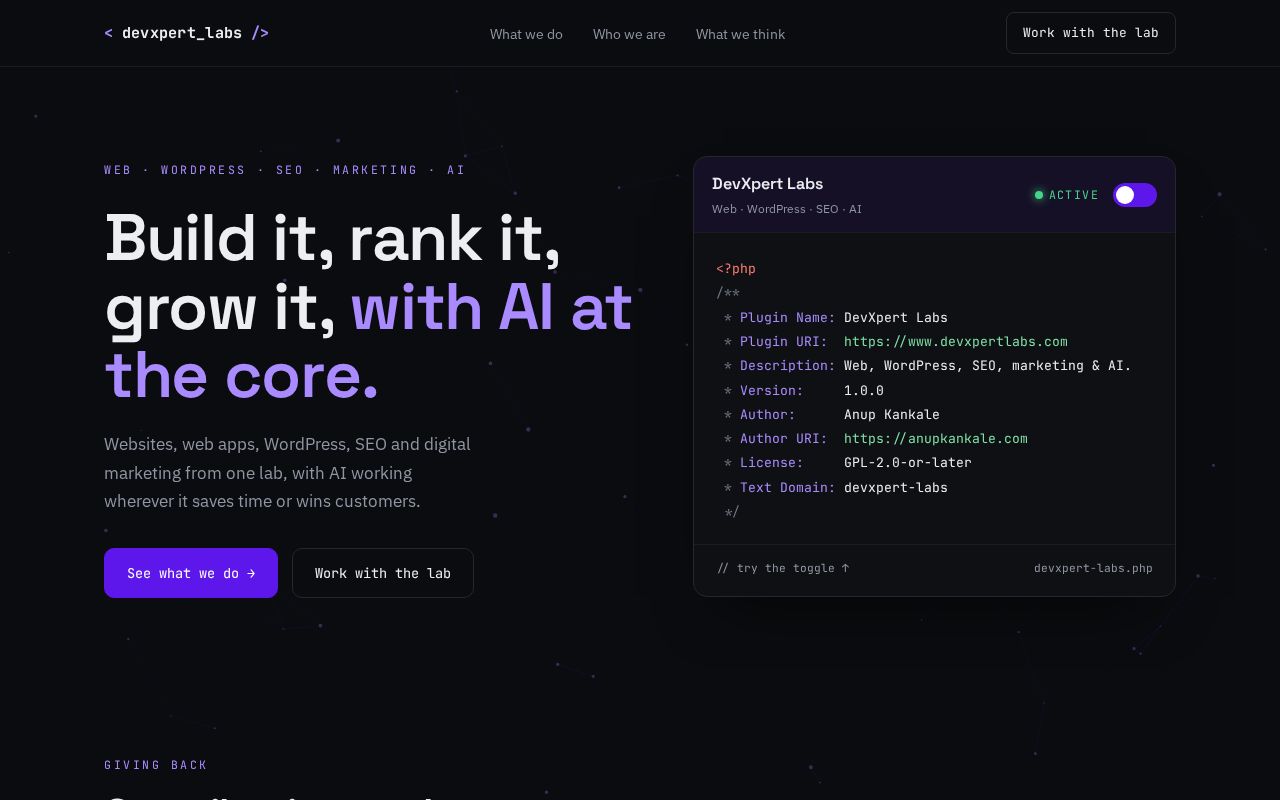This screenshot has height=800, width=1280.
Task: Open the What we do menu item
Action: (x=526, y=34)
